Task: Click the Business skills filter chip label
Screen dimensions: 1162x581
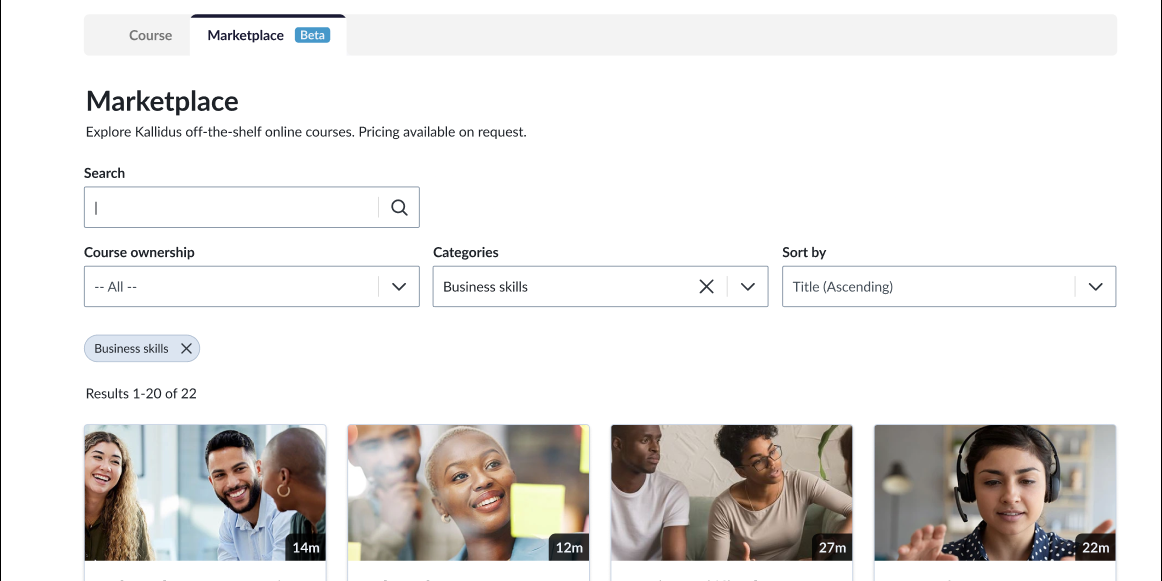Action: [131, 348]
